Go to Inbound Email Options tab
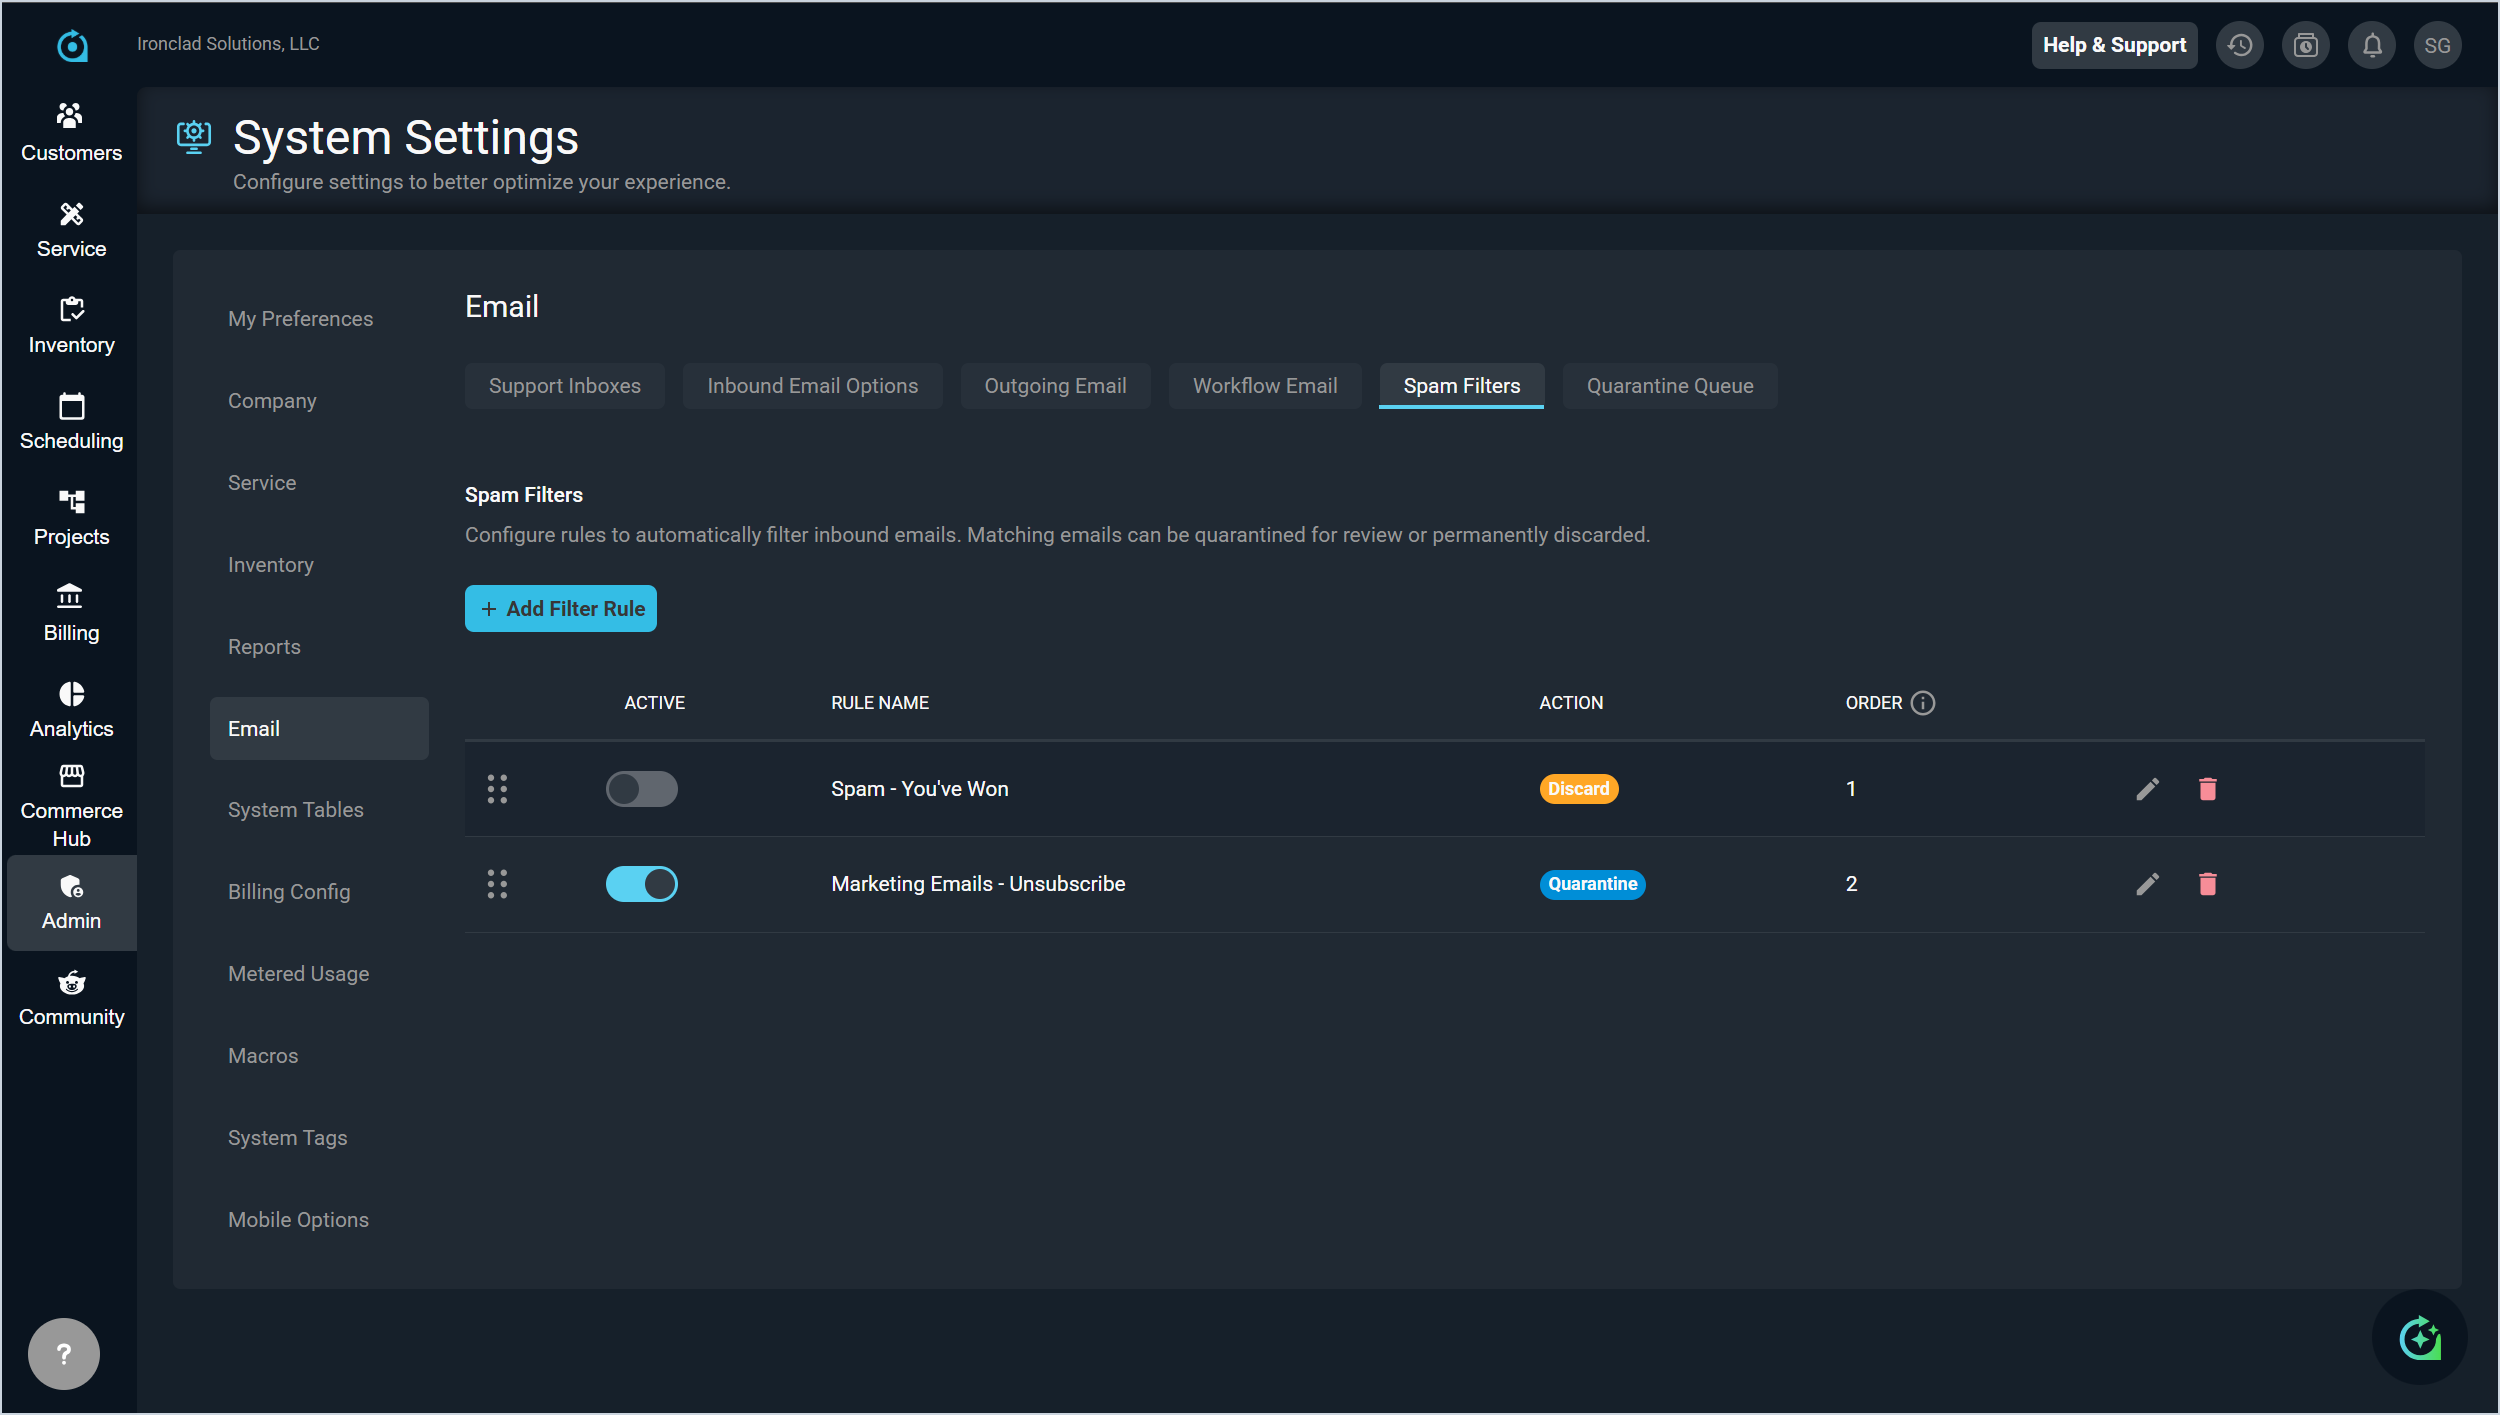Viewport: 2500px width, 1415px height. pos(812,386)
